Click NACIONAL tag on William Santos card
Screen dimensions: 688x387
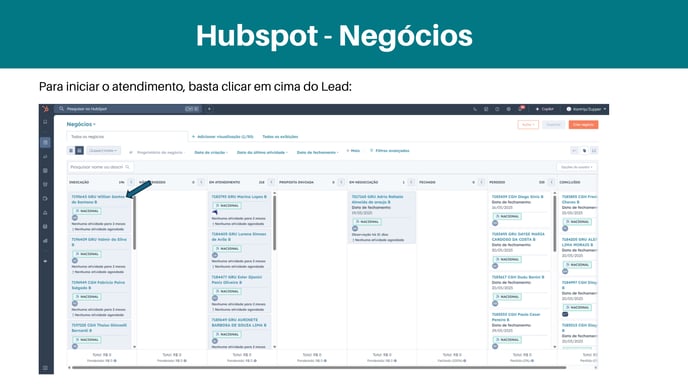[x=87, y=211]
